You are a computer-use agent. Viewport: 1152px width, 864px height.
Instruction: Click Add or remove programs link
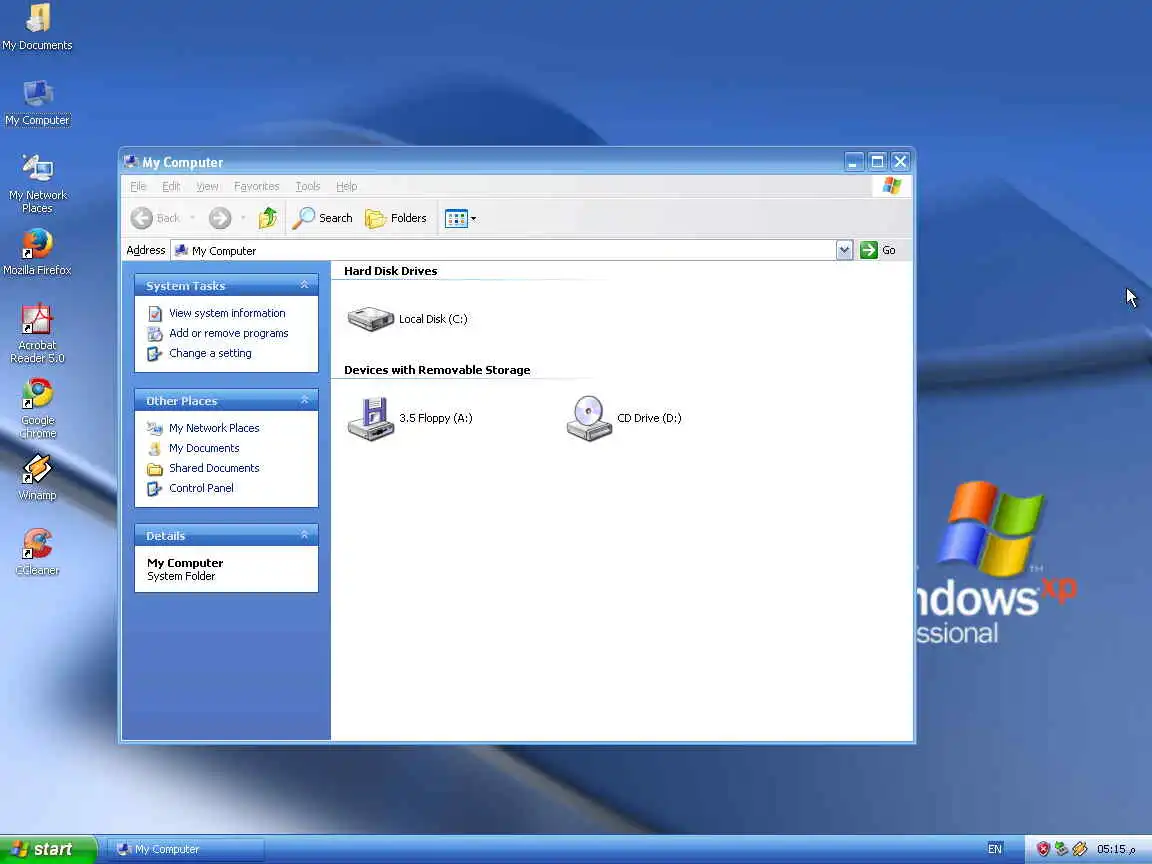(x=228, y=334)
